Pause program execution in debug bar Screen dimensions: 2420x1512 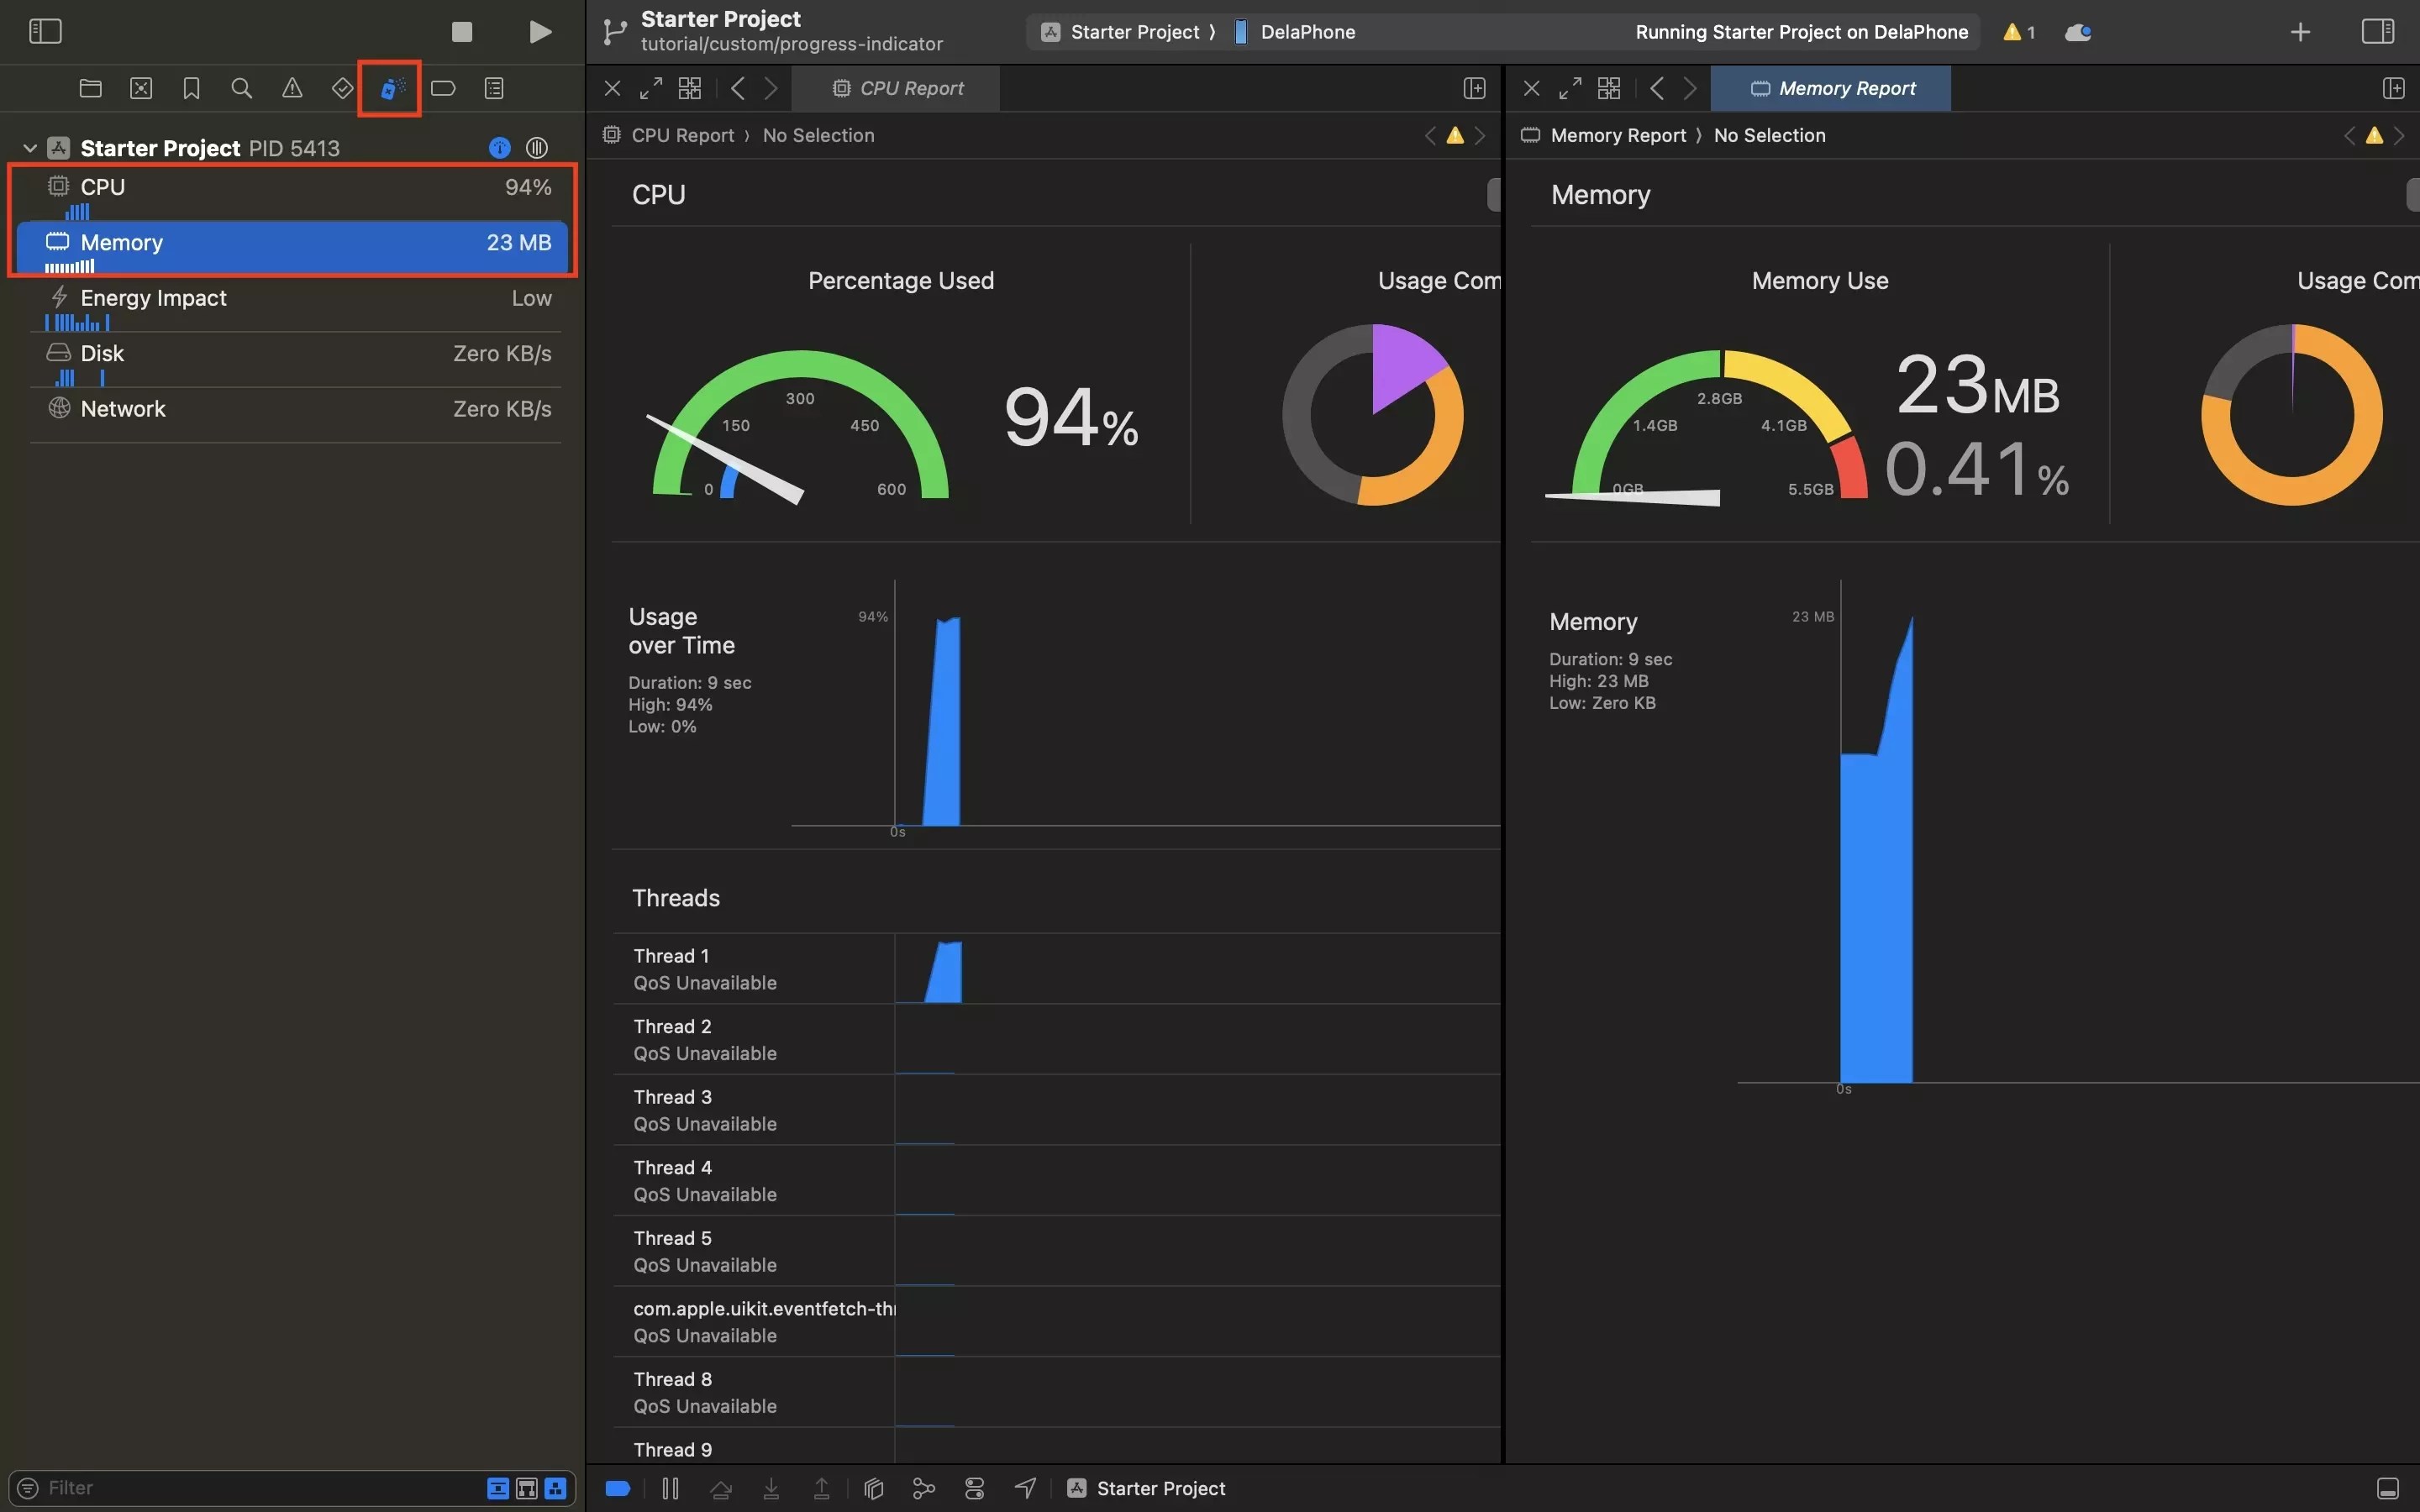[670, 1488]
